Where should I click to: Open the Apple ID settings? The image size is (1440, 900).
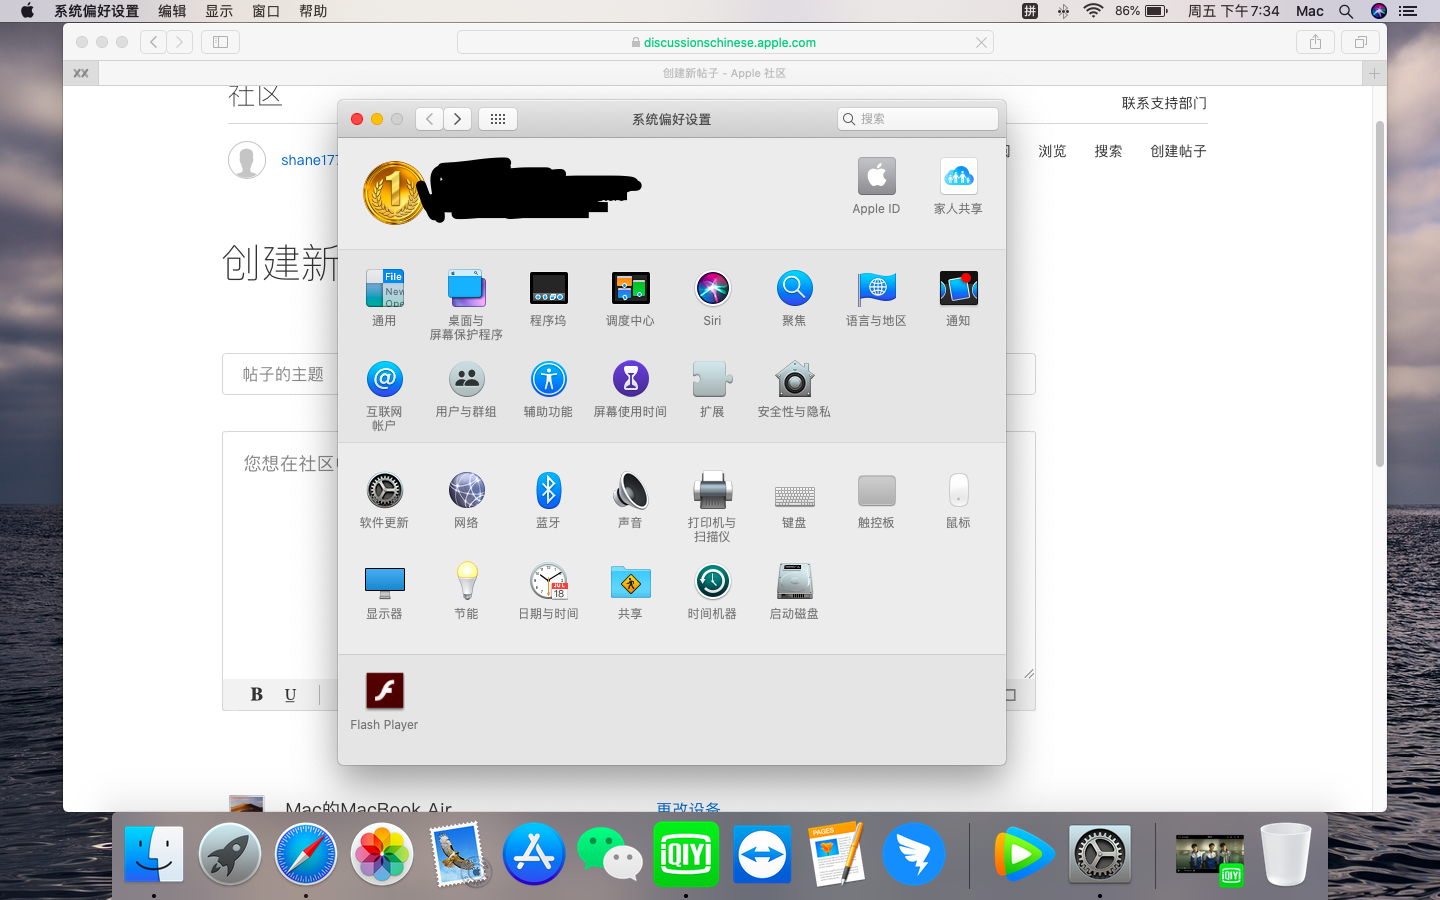coord(876,178)
